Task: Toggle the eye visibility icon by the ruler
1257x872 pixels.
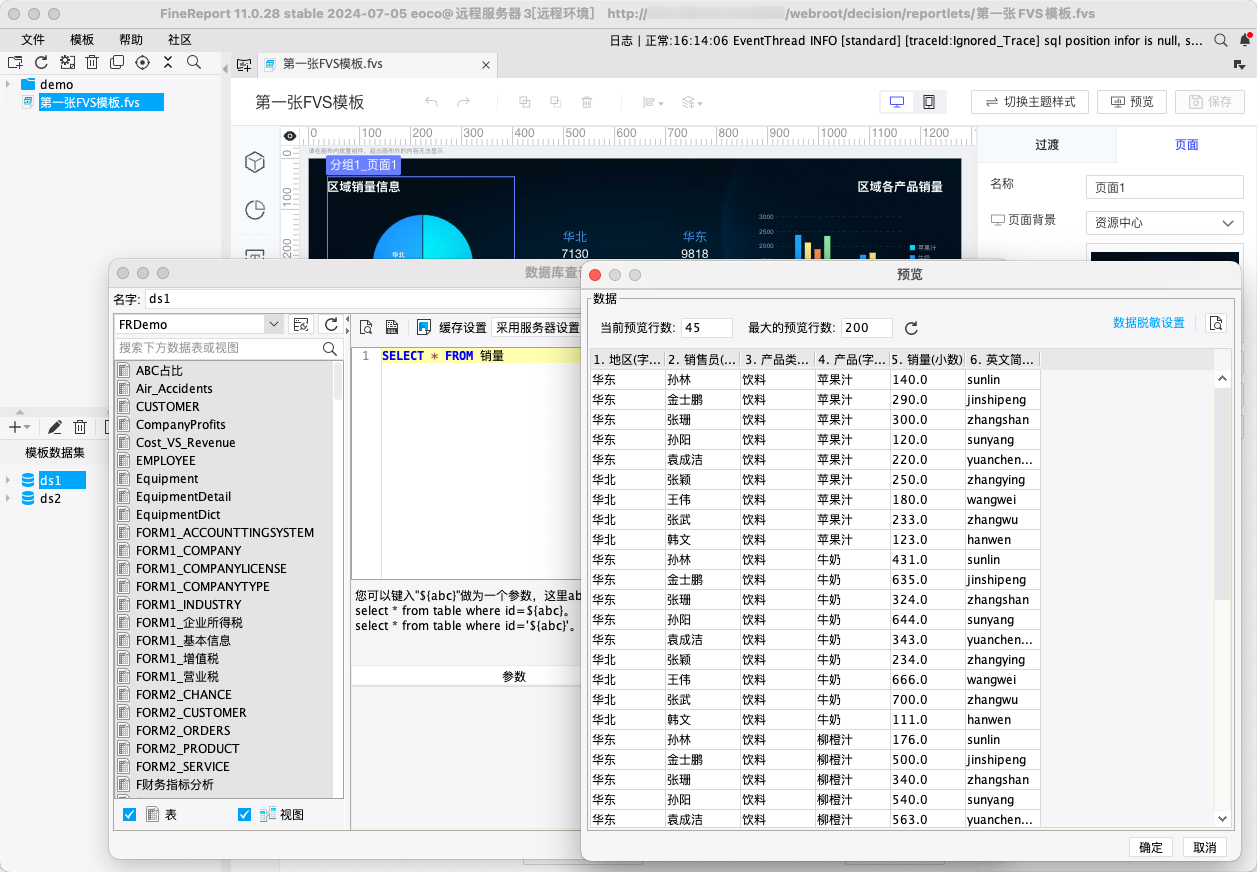Action: 290,135
